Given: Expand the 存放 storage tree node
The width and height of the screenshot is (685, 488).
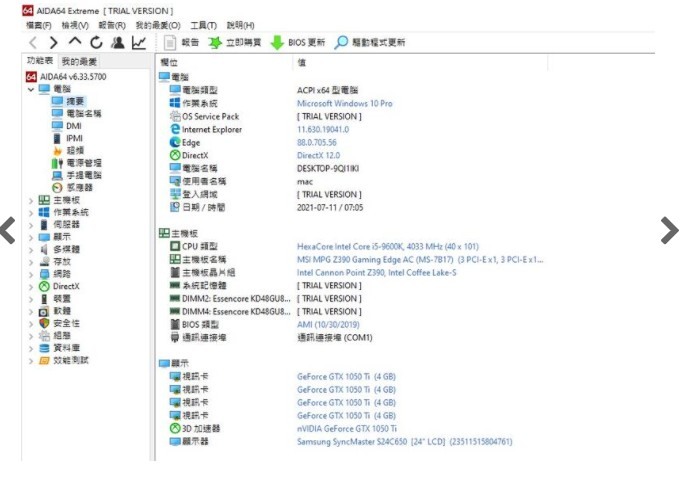Looking at the screenshot, I should click(31, 263).
